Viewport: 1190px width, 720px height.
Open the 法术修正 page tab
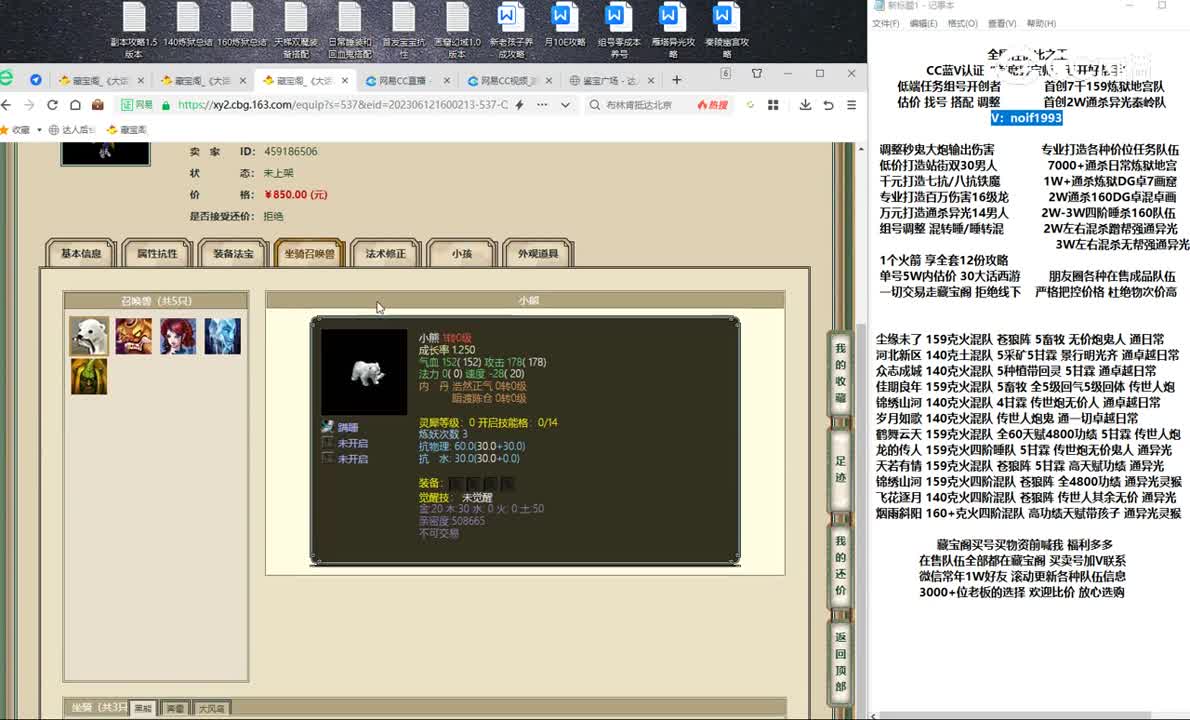click(x=386, y=253)
